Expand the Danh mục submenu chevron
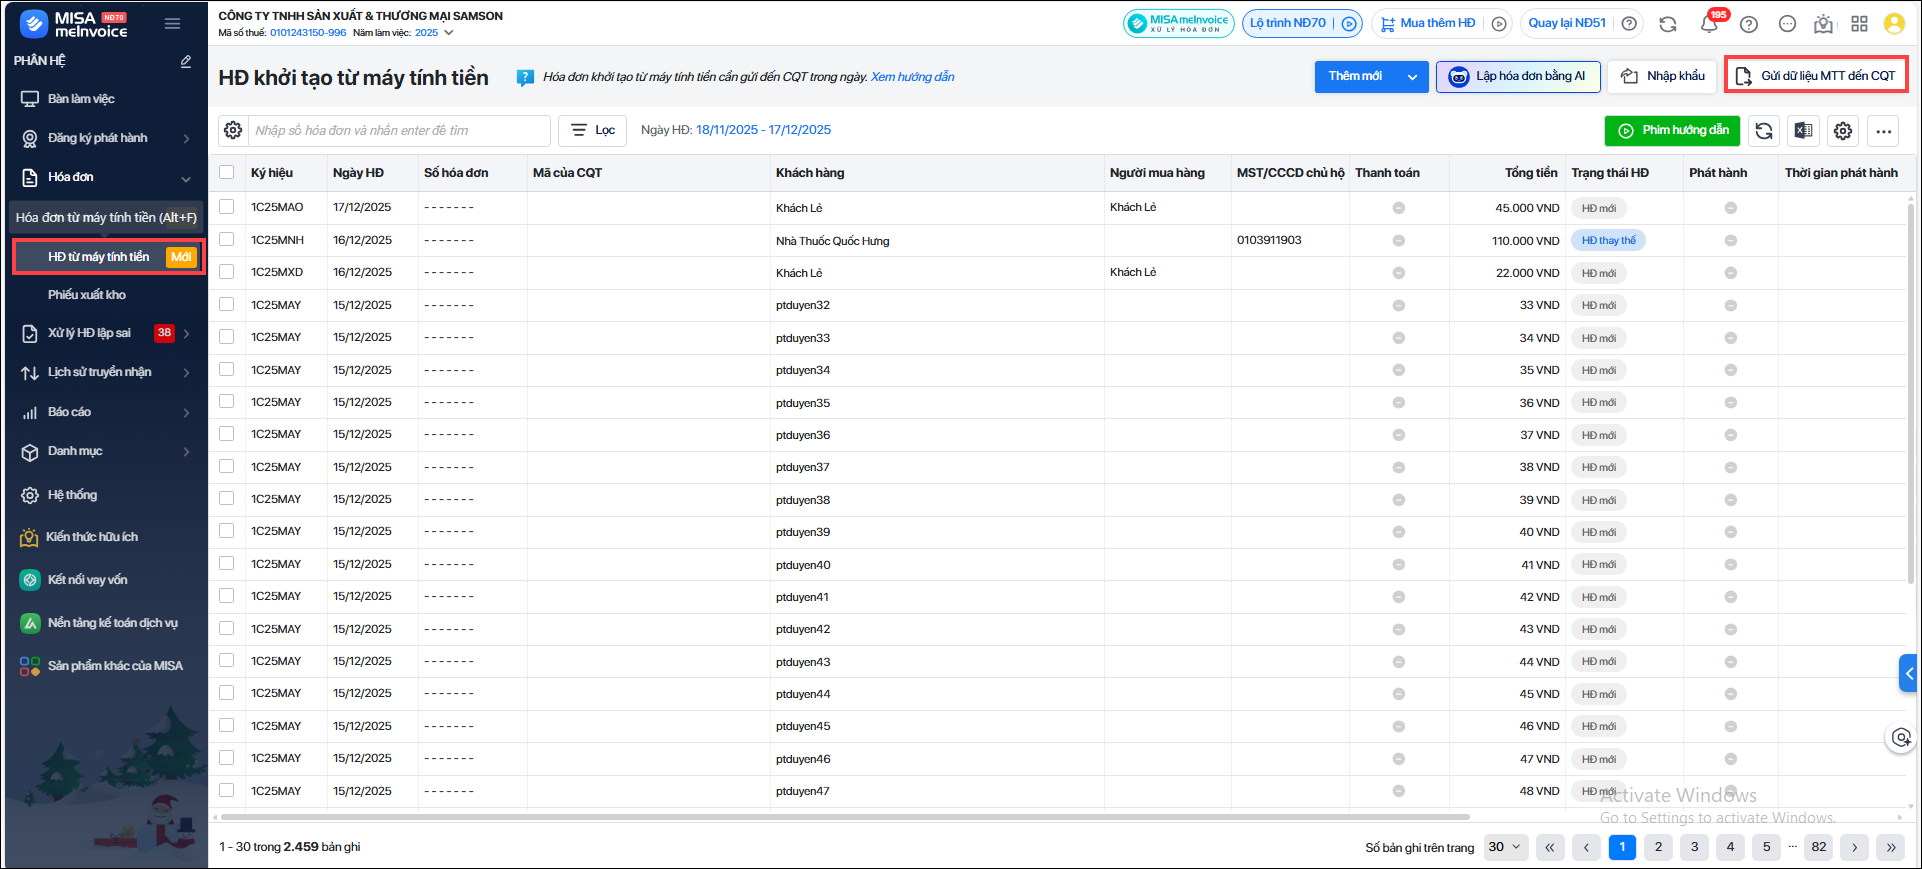The image size is (1922, 869). pos(186,451)
